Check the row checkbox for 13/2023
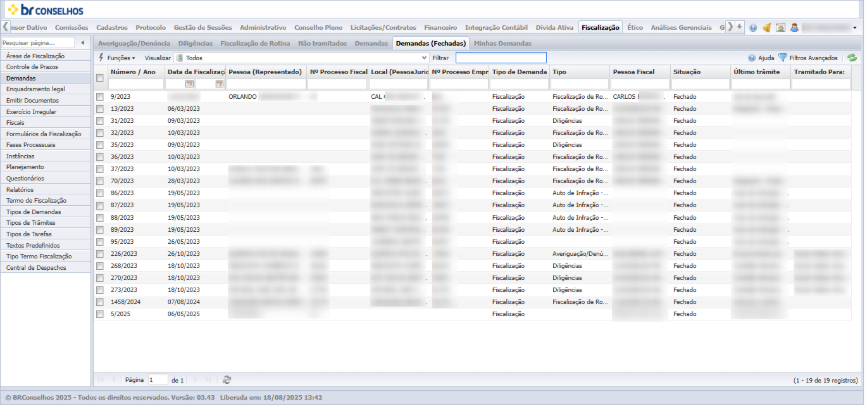 pyautogui.click(x=100, y=109)
